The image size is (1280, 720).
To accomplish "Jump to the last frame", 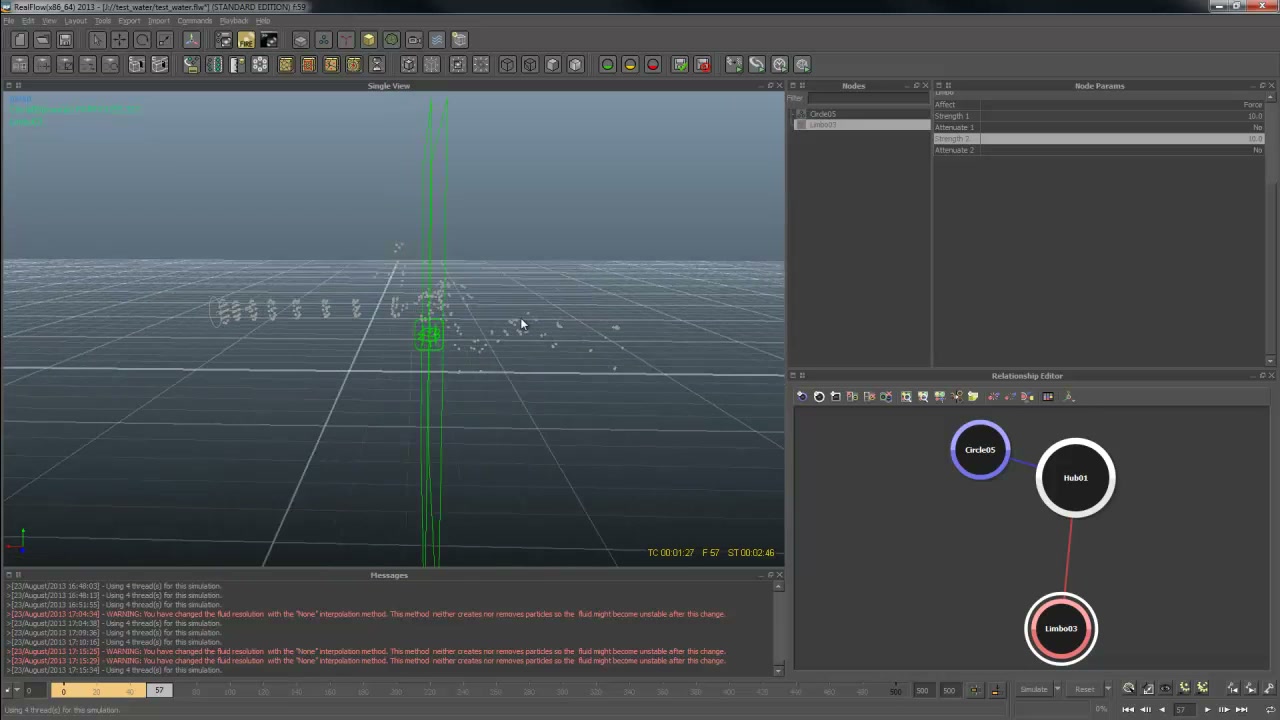I will coord(1241,710).
